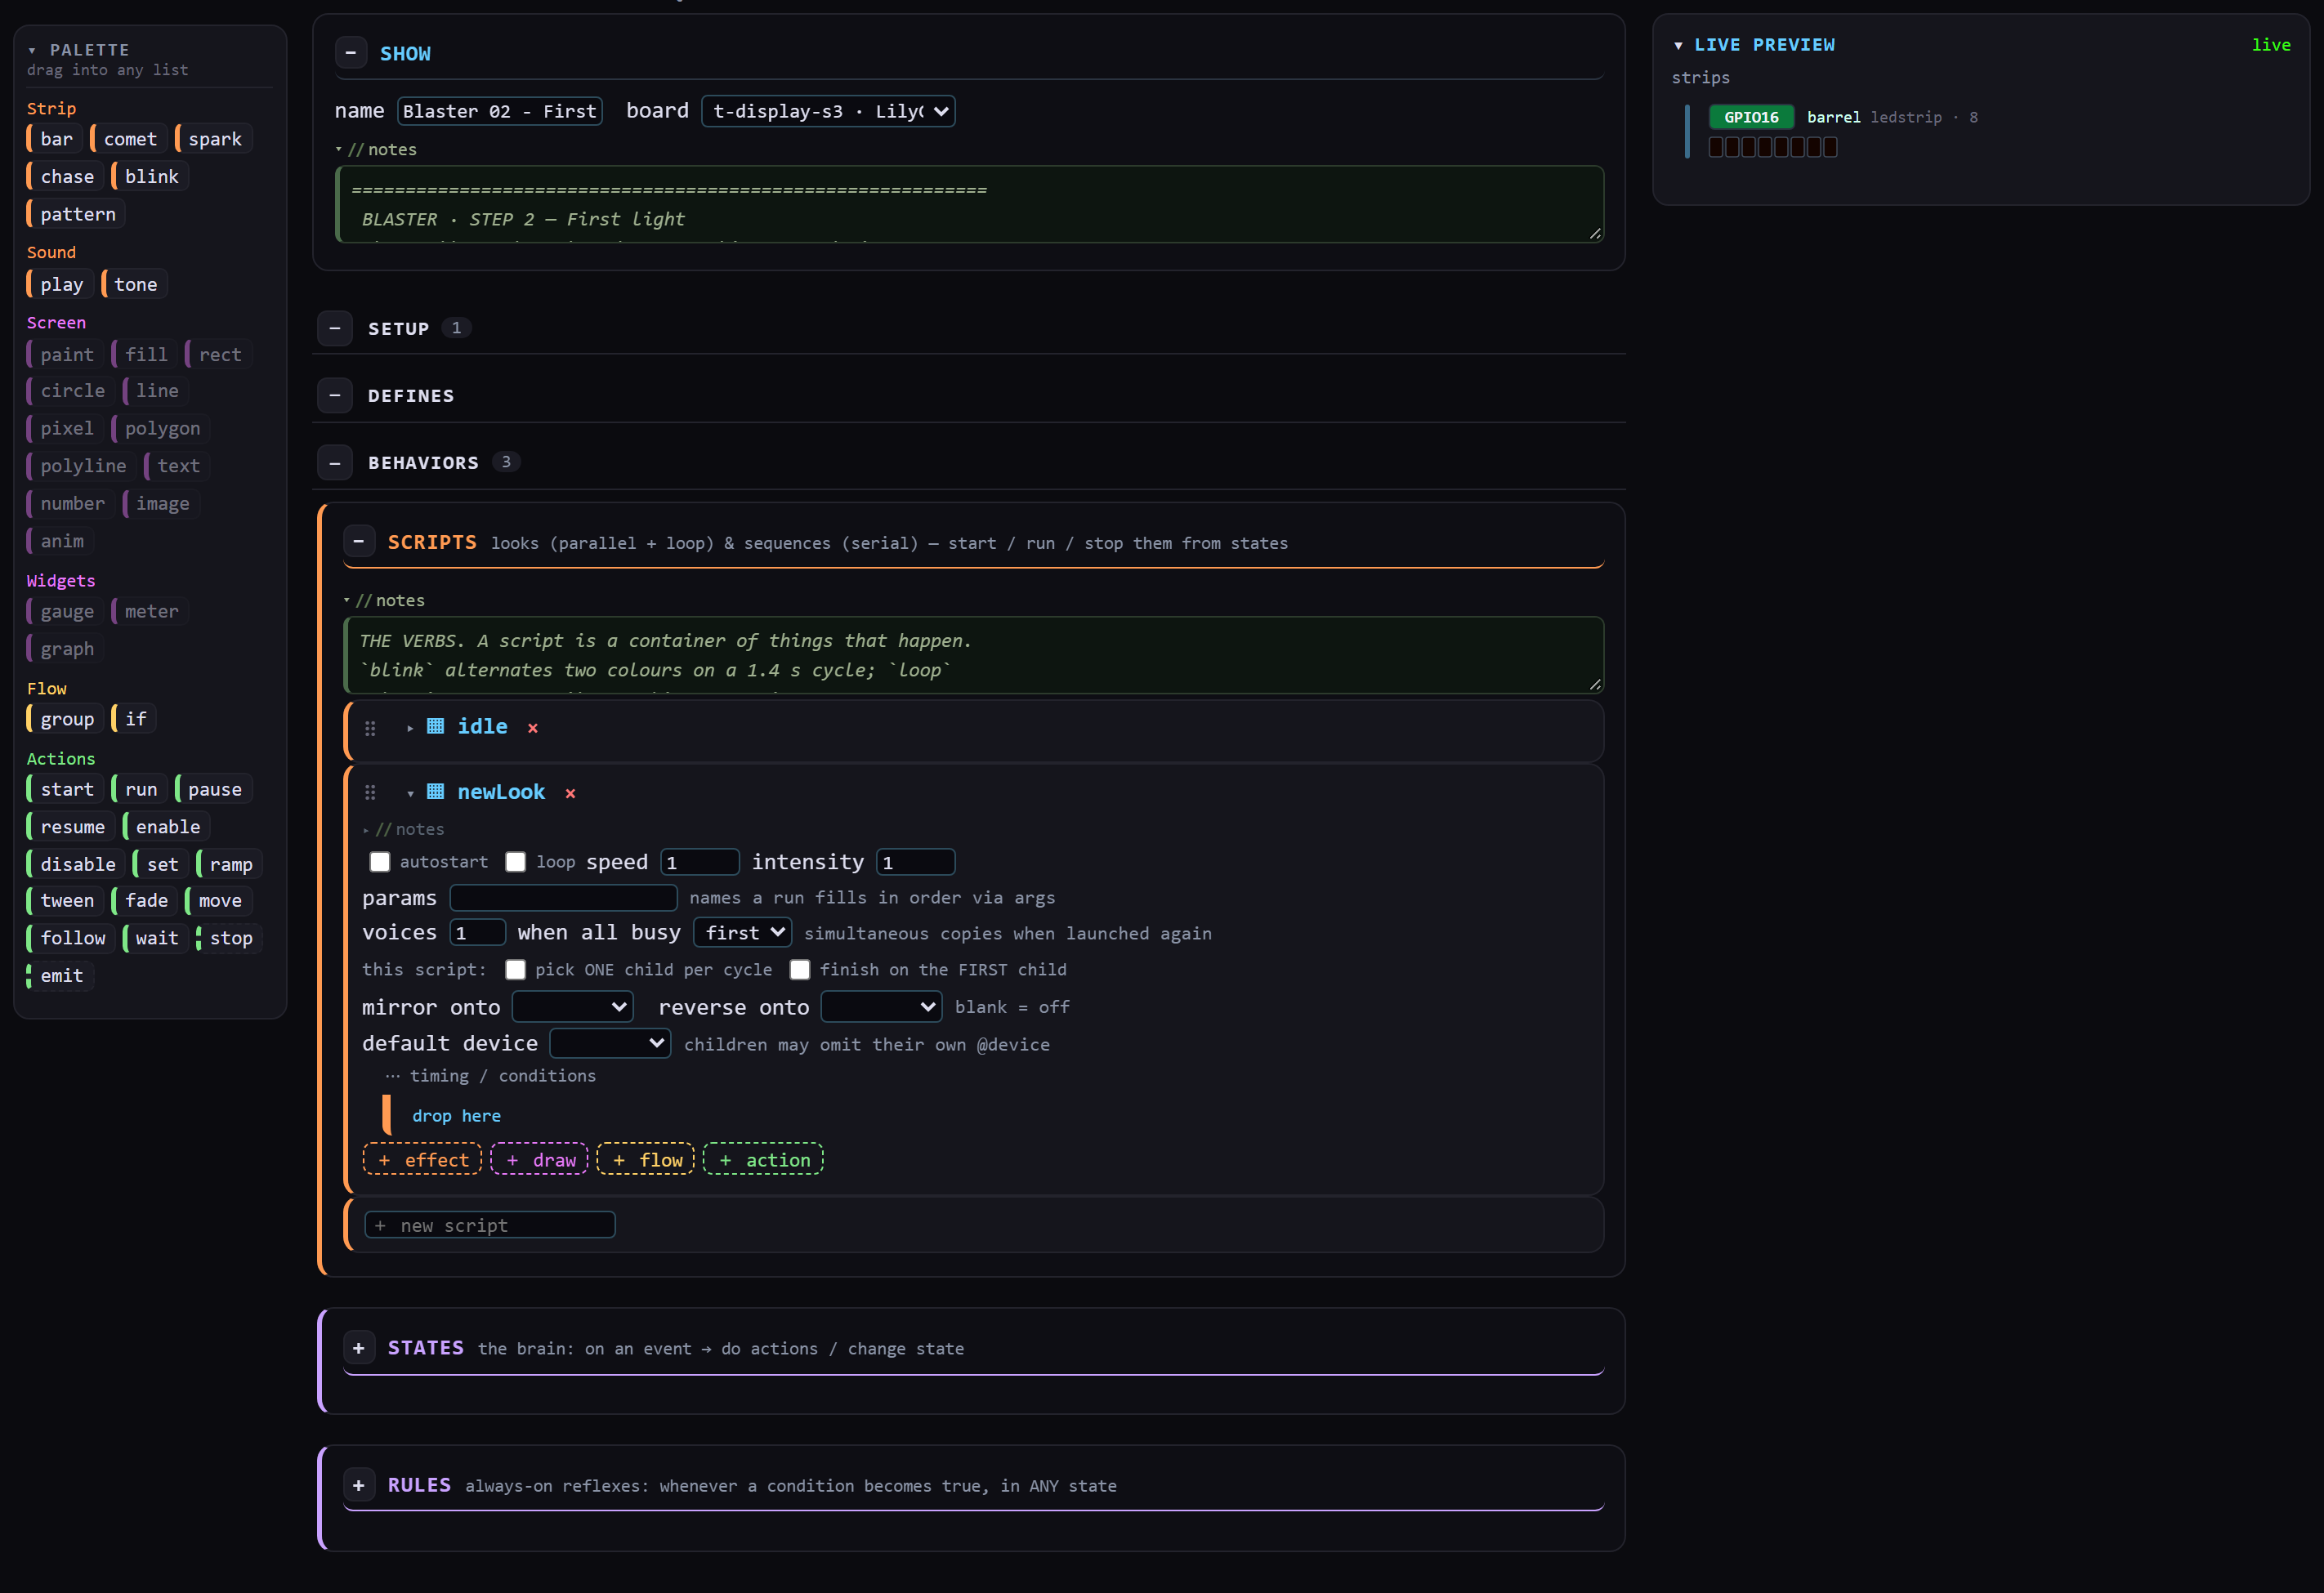Collapse the SHOW section

351,53
